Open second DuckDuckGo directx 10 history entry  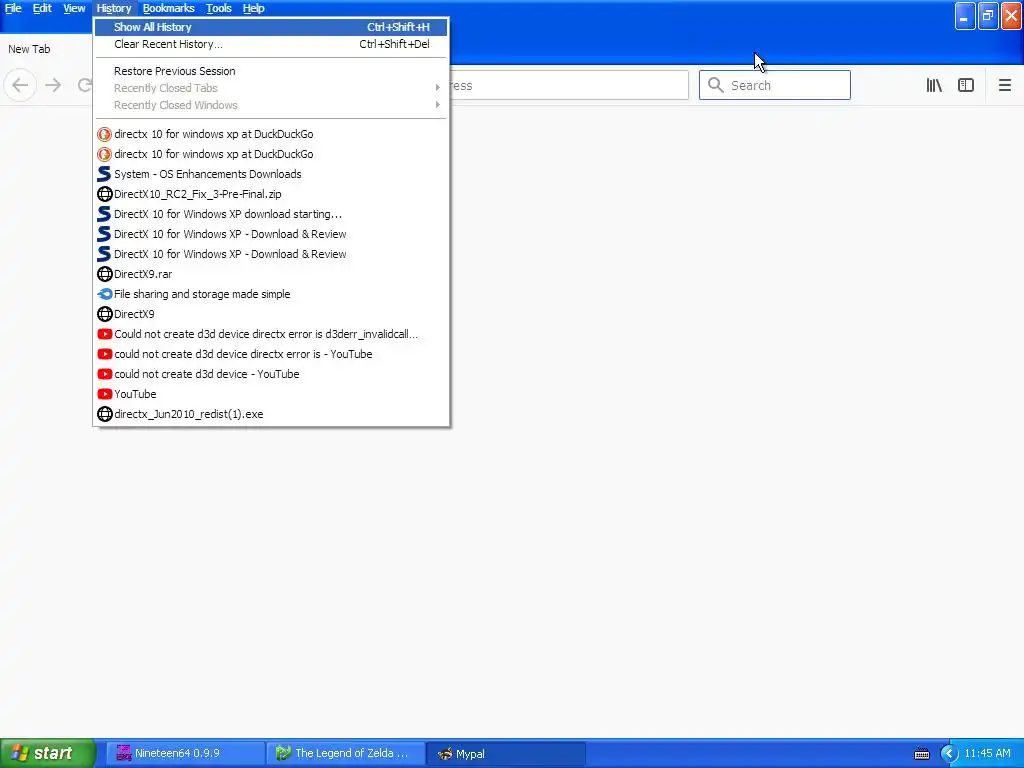(x=271, y=155)
